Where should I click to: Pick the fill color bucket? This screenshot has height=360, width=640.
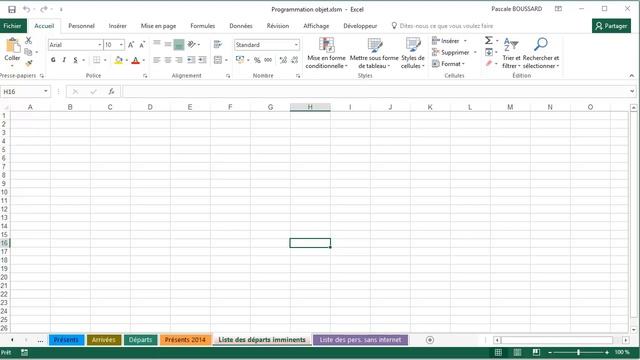[118, 60]
